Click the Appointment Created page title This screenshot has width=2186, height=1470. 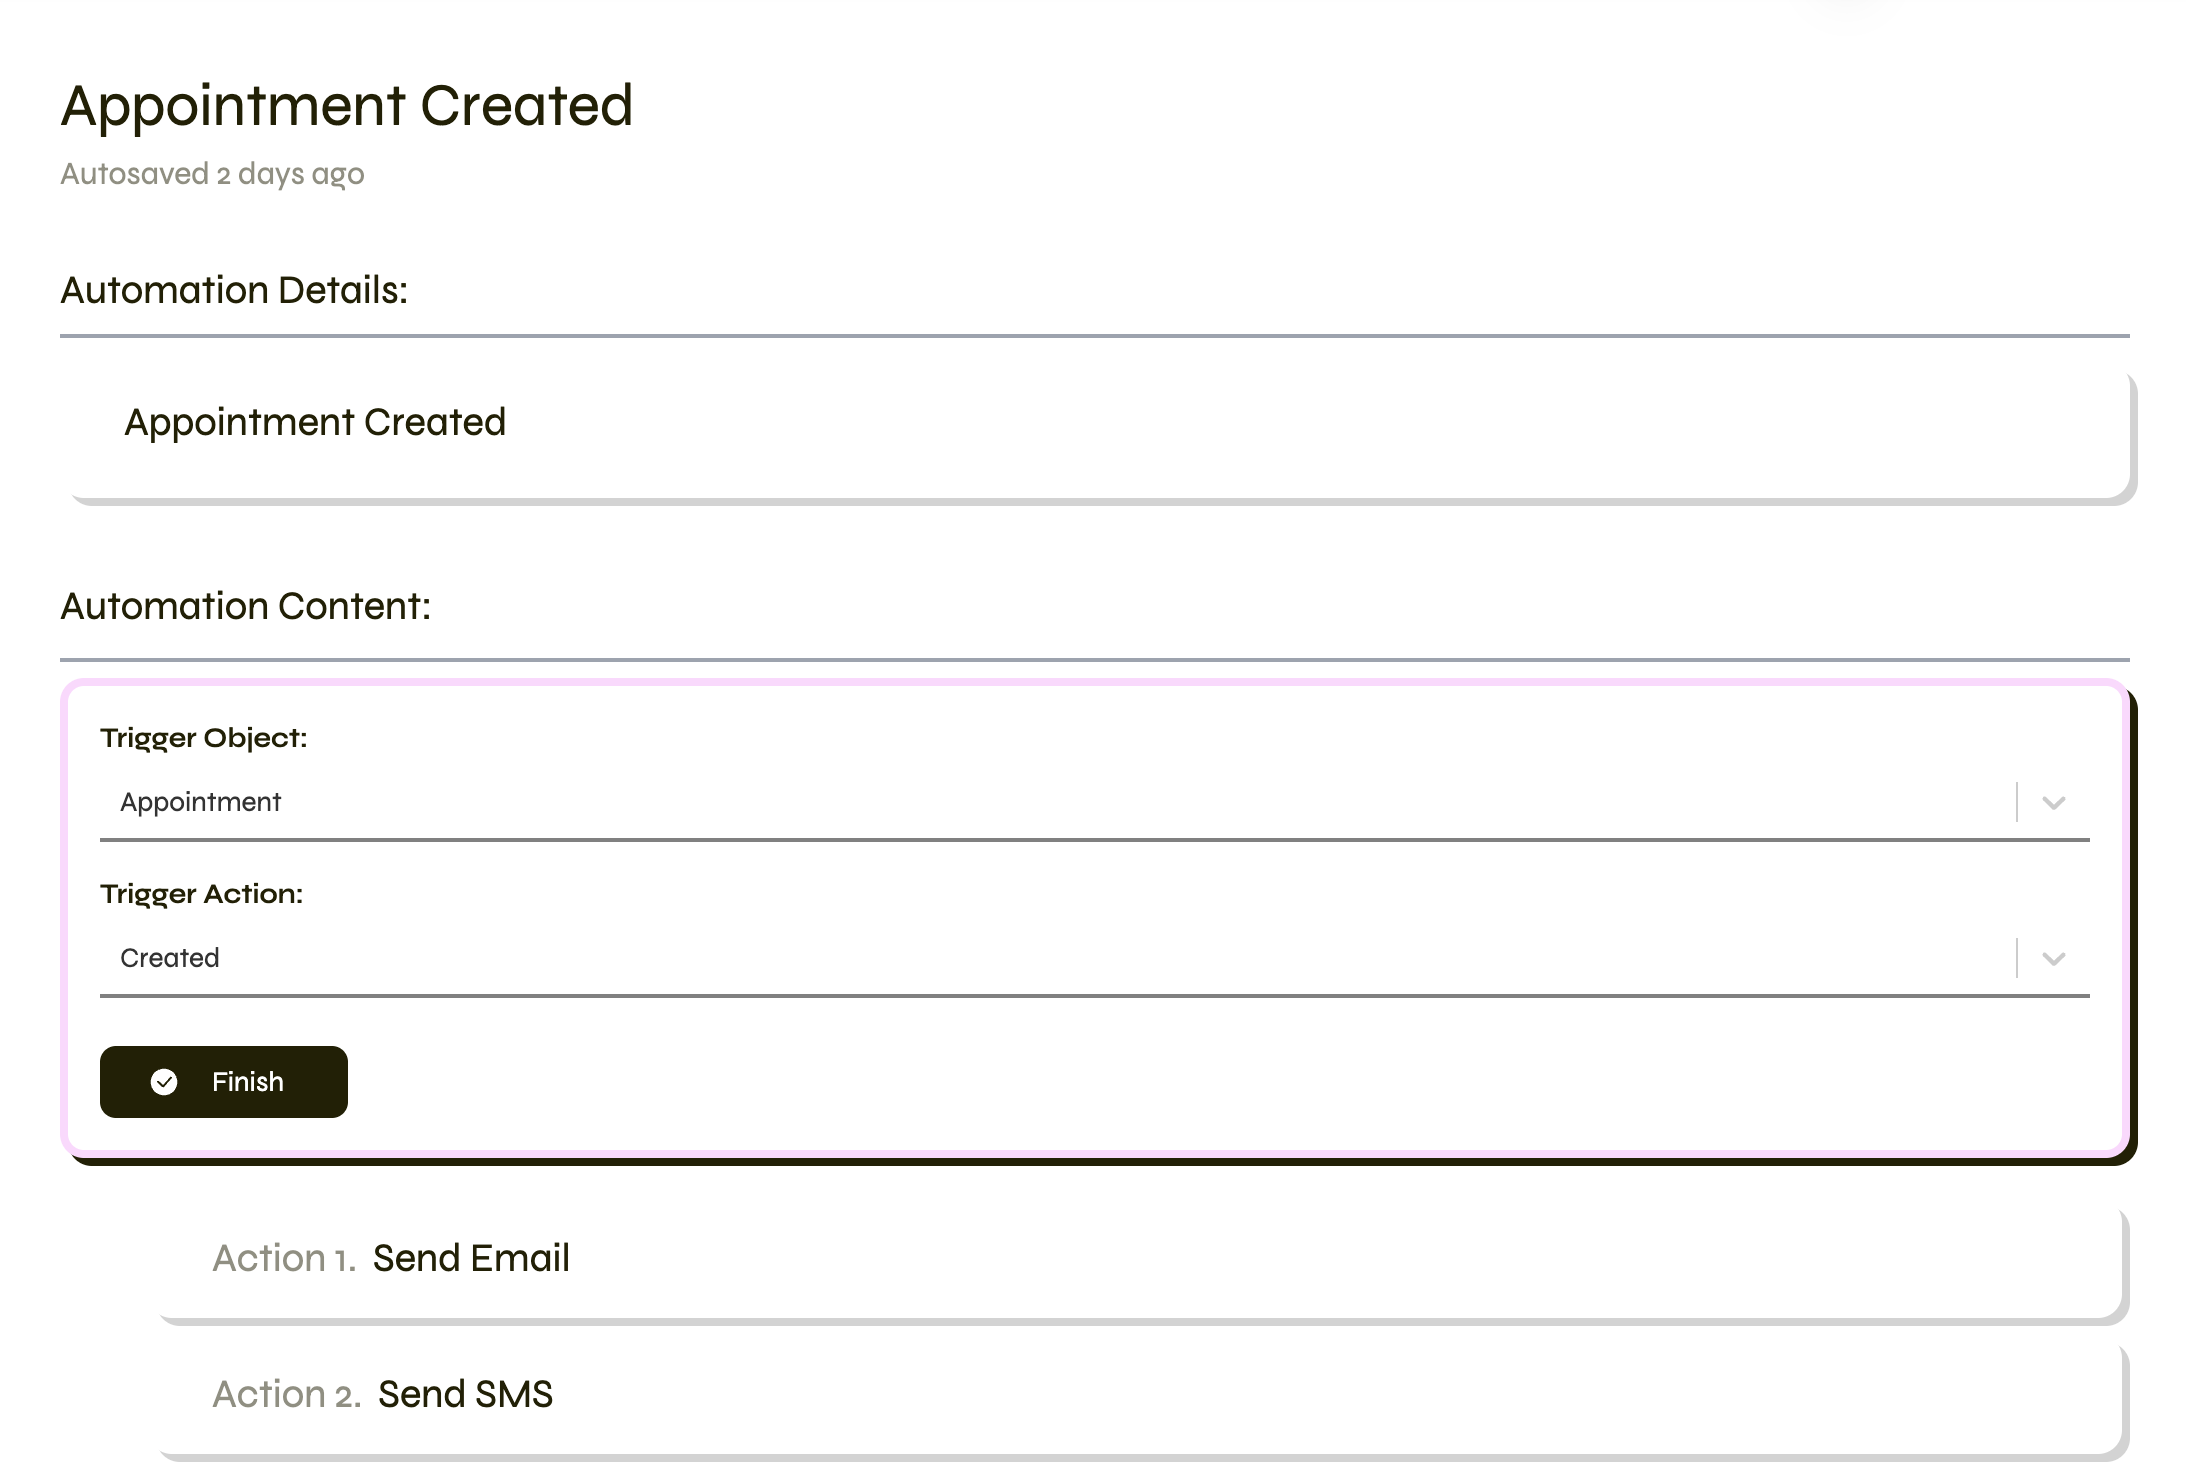tap(346, 106)
